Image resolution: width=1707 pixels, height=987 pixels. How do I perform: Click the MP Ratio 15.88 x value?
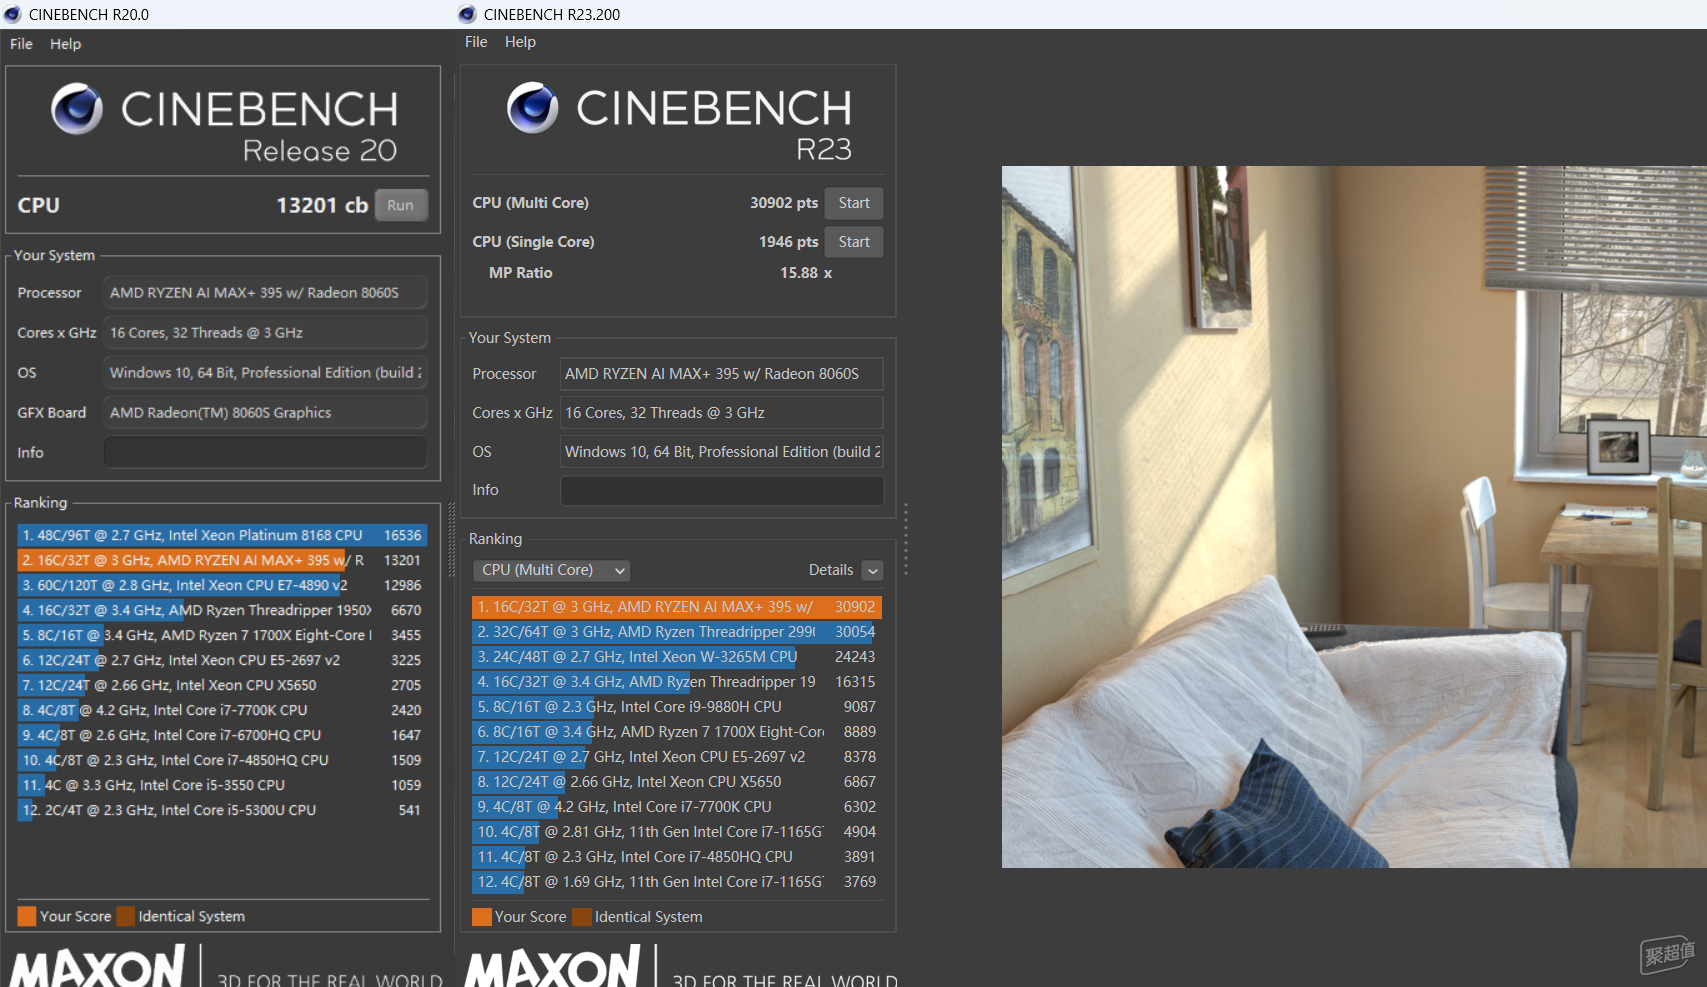[x=806, y=273]
